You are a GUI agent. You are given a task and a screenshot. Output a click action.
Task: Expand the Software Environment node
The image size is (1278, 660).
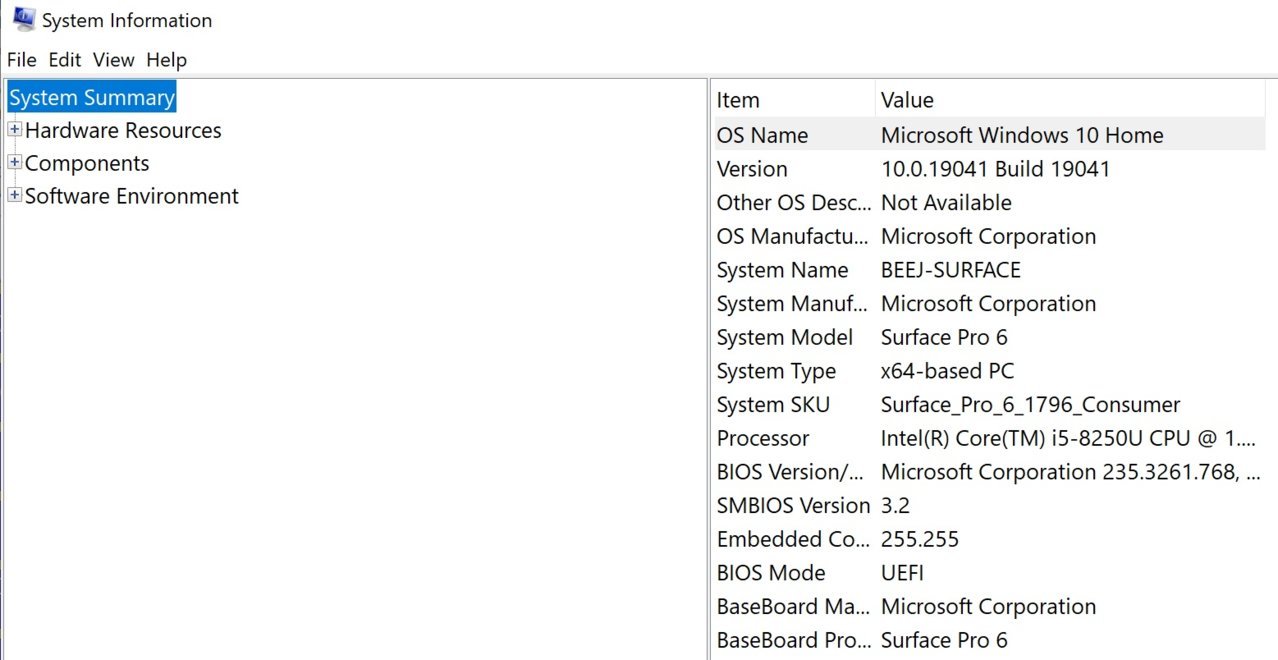tap(14, 196)
